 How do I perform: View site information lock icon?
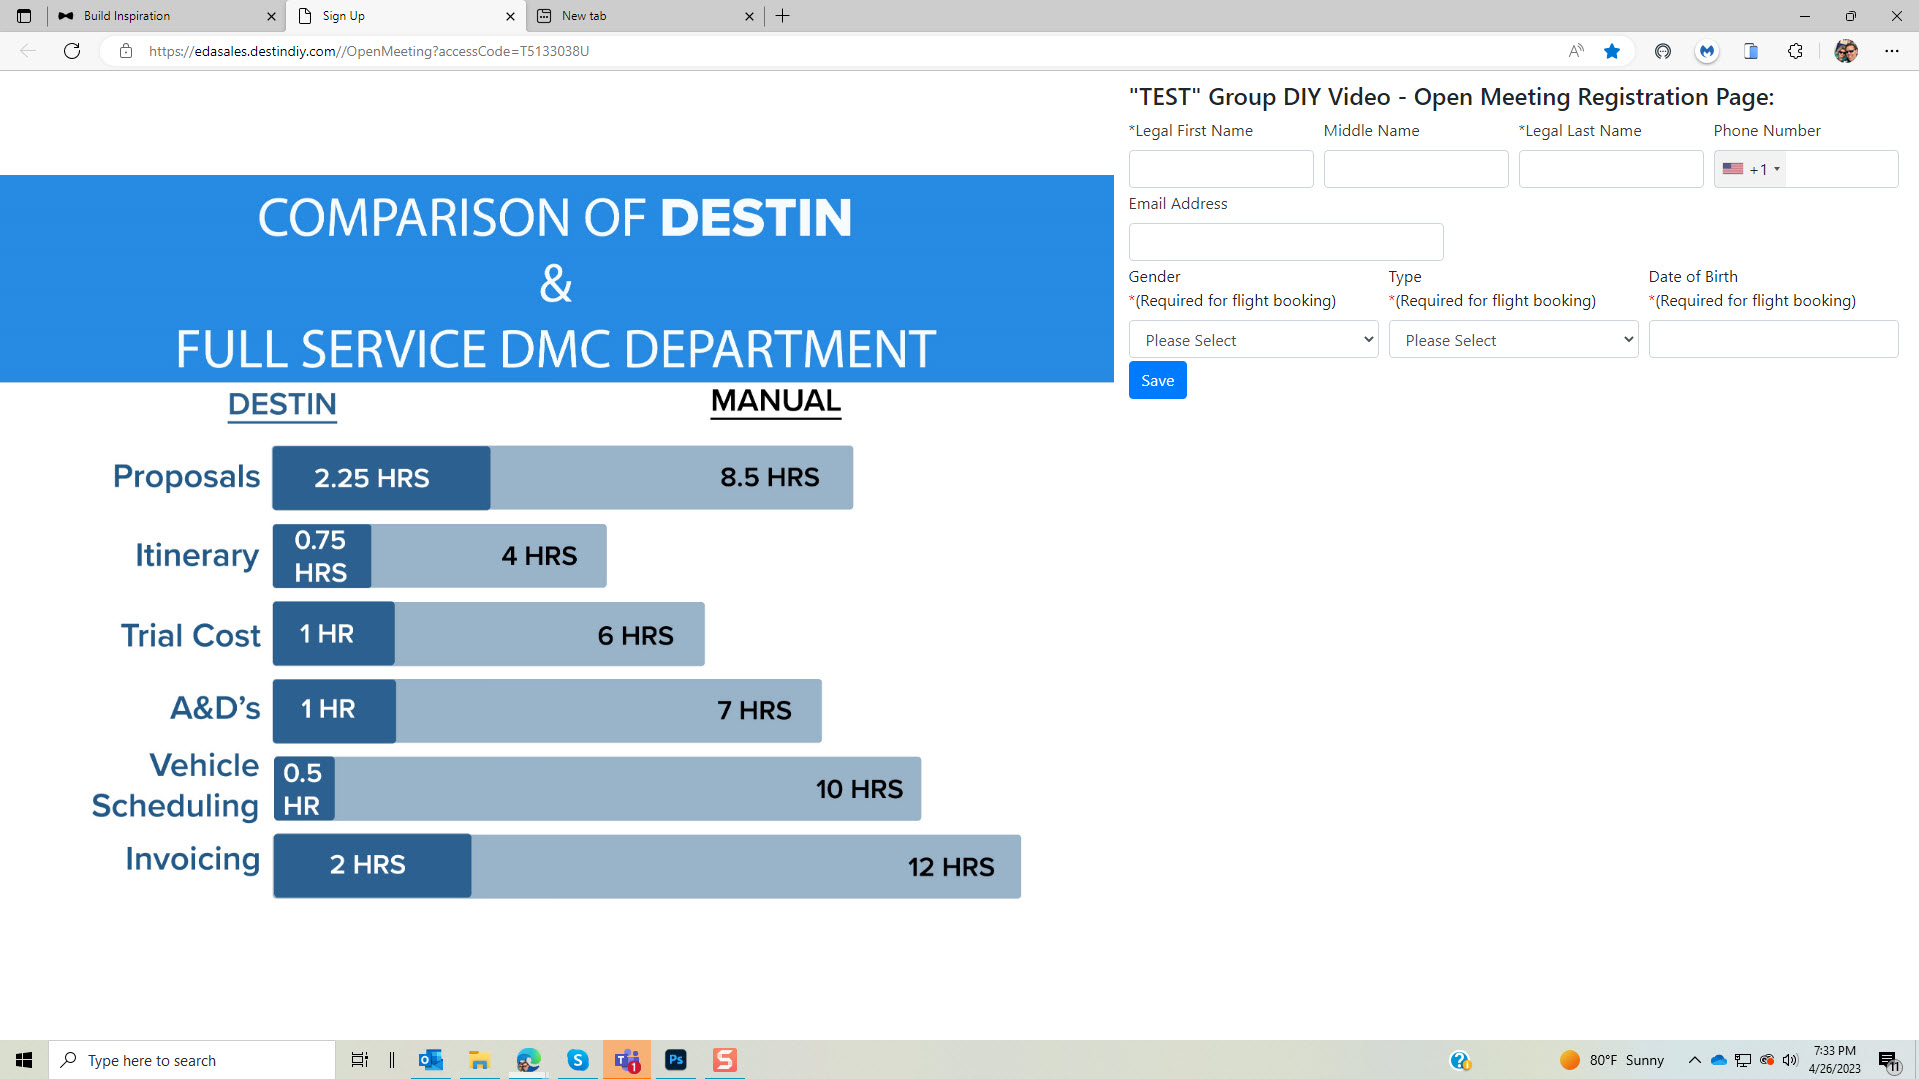(x=126, y=51)
